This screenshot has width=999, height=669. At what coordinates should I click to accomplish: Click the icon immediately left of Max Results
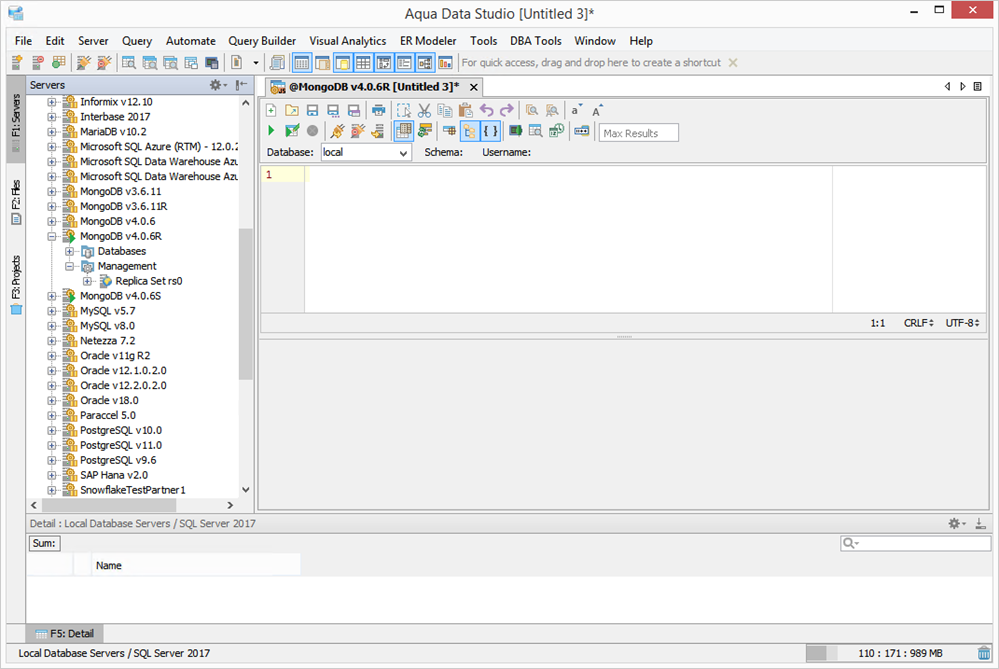coord(582,131)
